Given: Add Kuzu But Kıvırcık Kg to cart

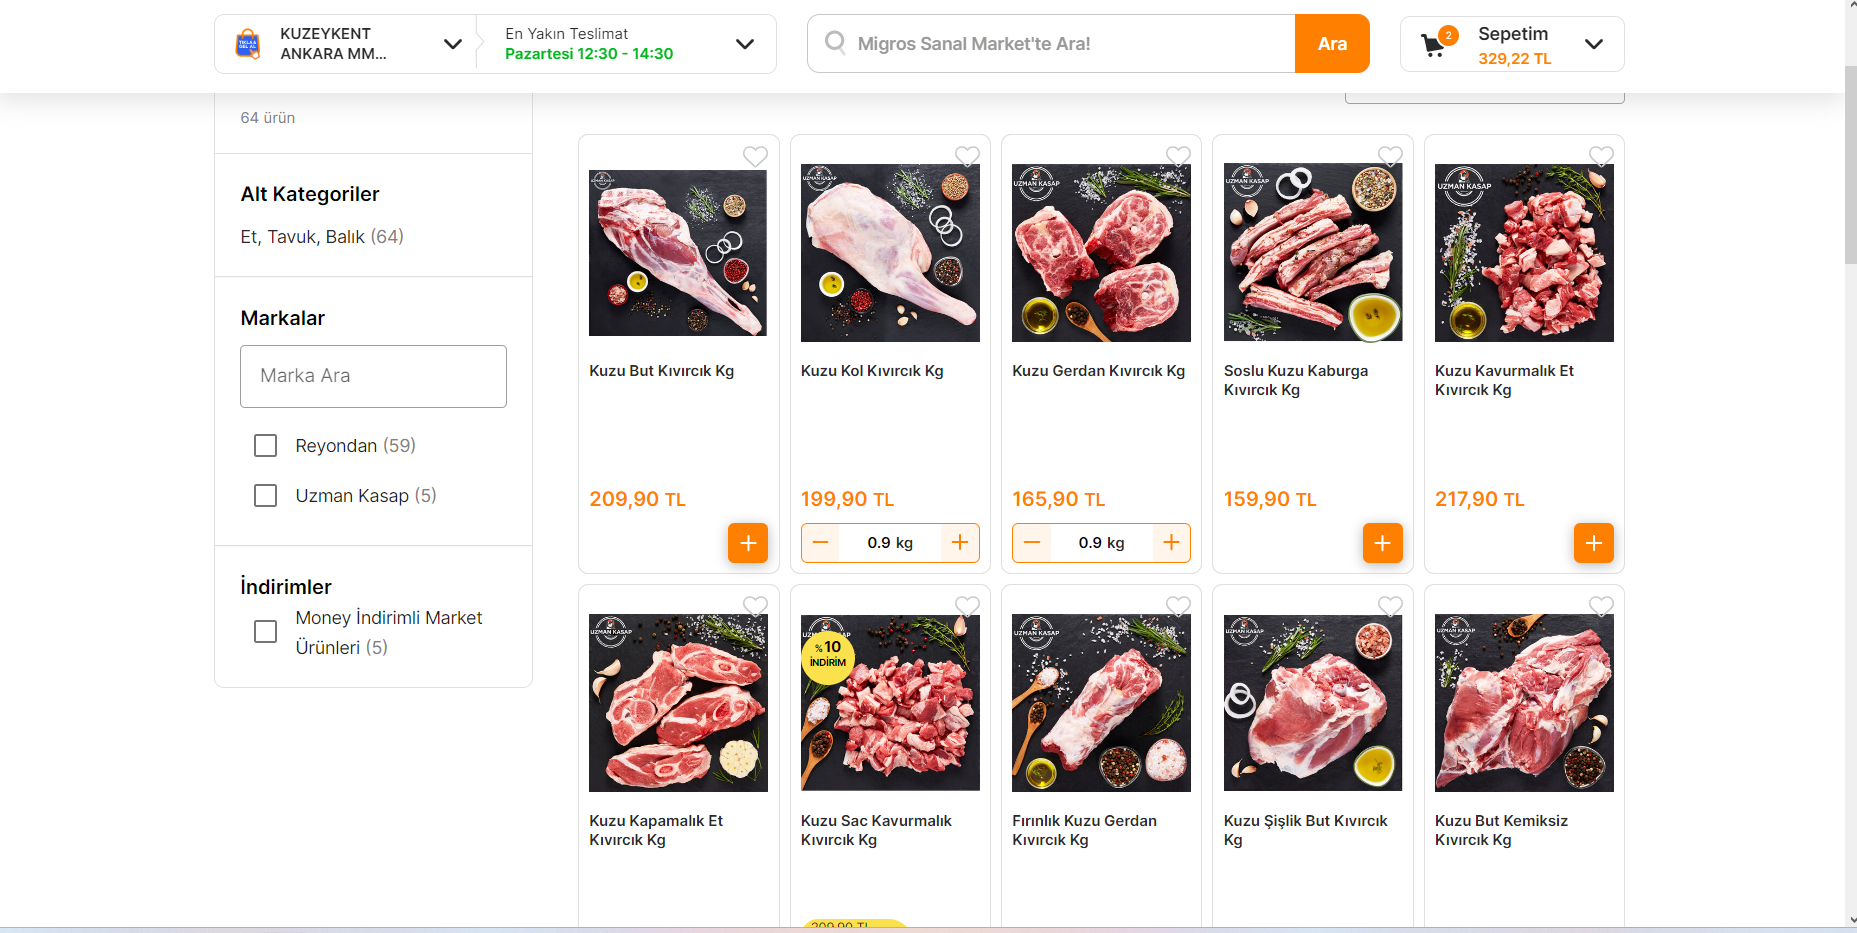Looking at the screenshot, I should point(747,543).
